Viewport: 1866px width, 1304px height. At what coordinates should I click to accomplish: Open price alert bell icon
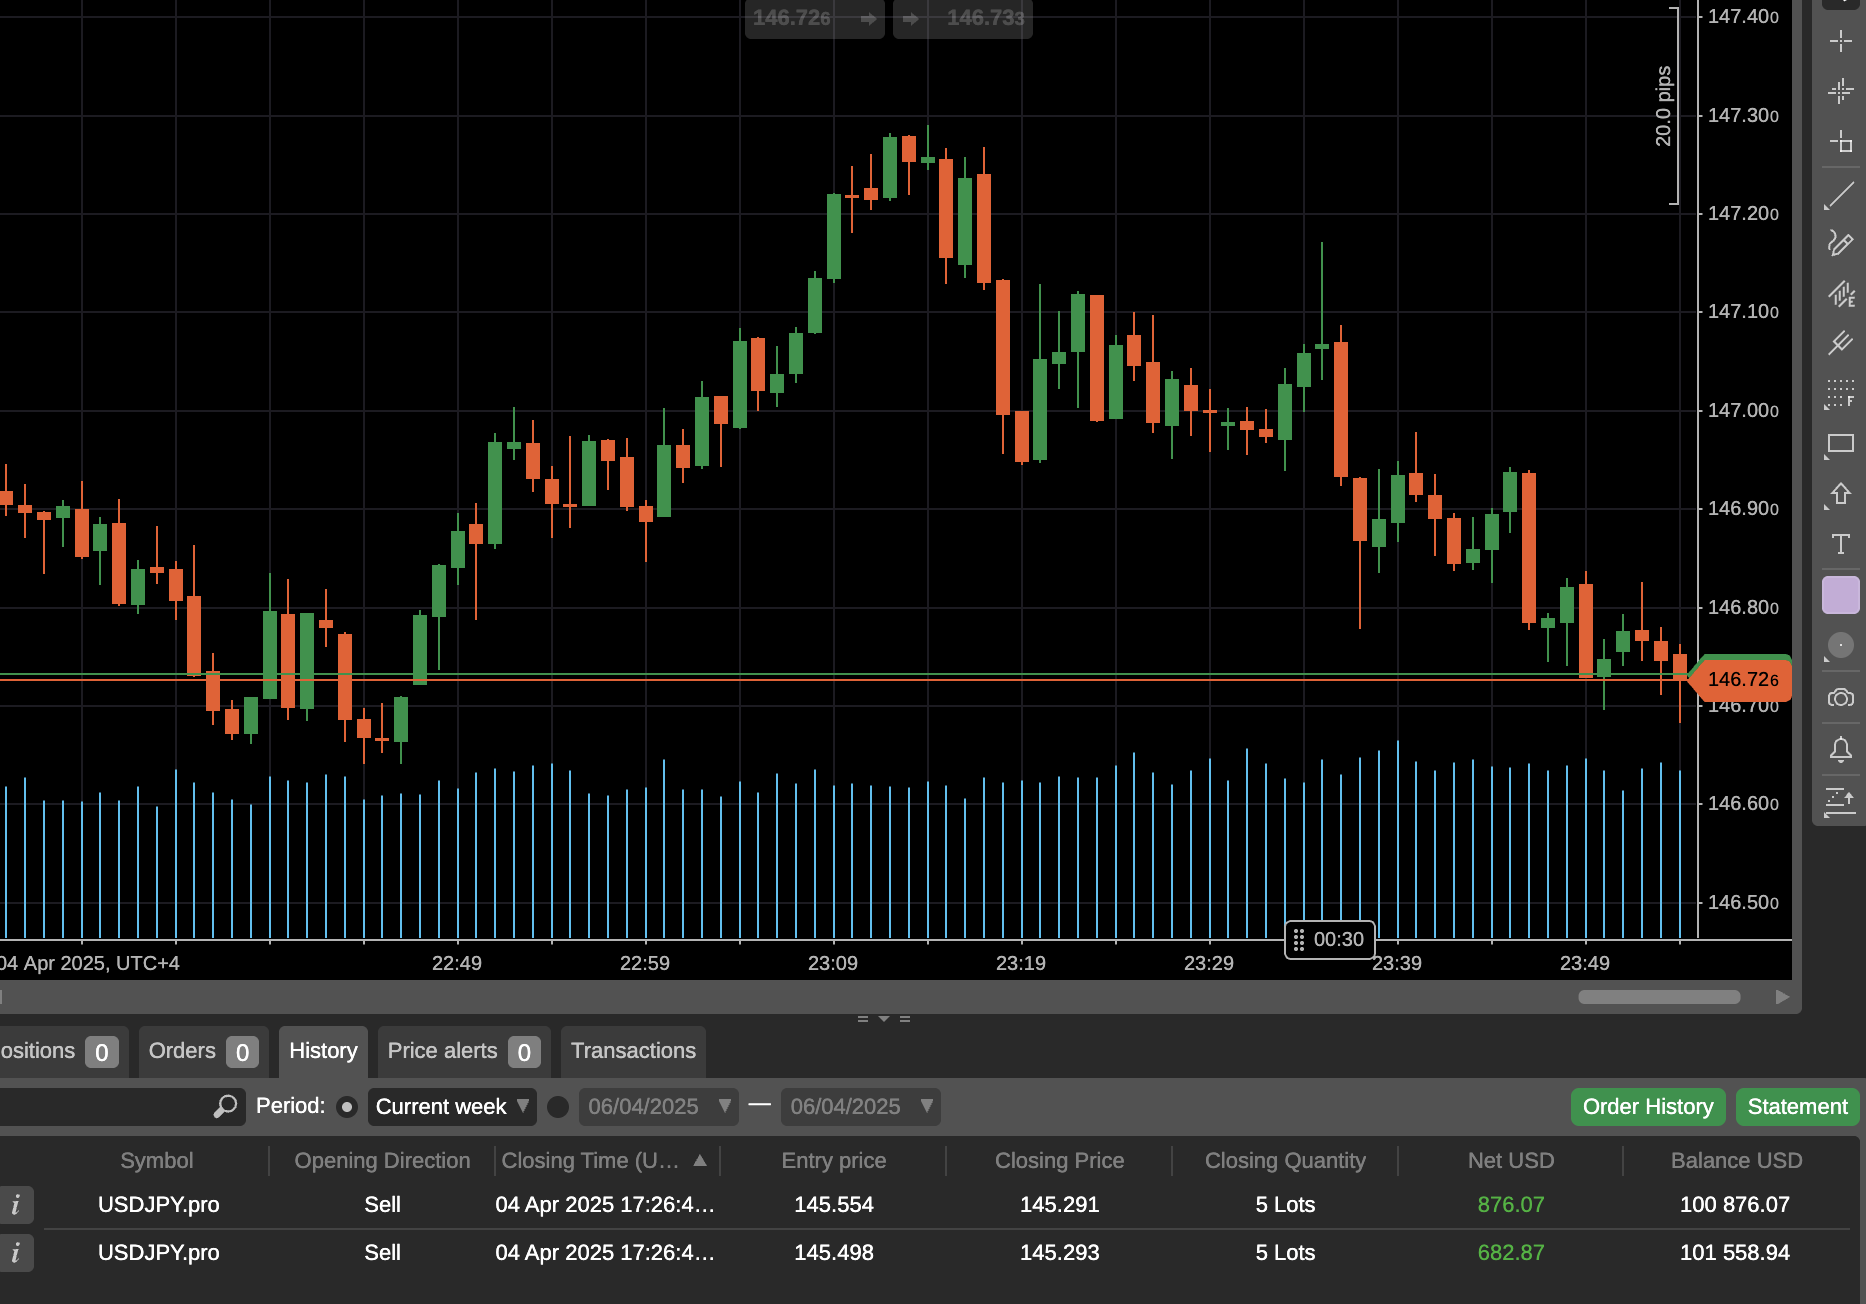click(x=1839, y=749)
